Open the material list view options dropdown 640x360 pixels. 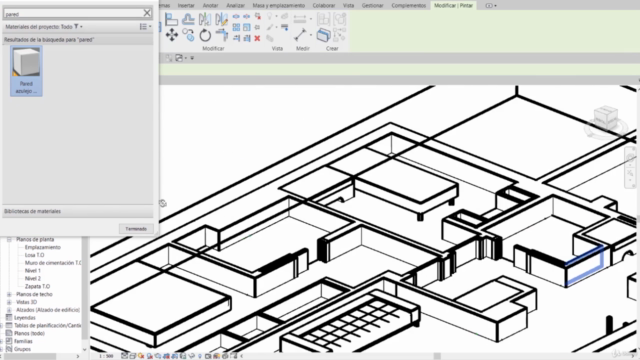[145, 27]
